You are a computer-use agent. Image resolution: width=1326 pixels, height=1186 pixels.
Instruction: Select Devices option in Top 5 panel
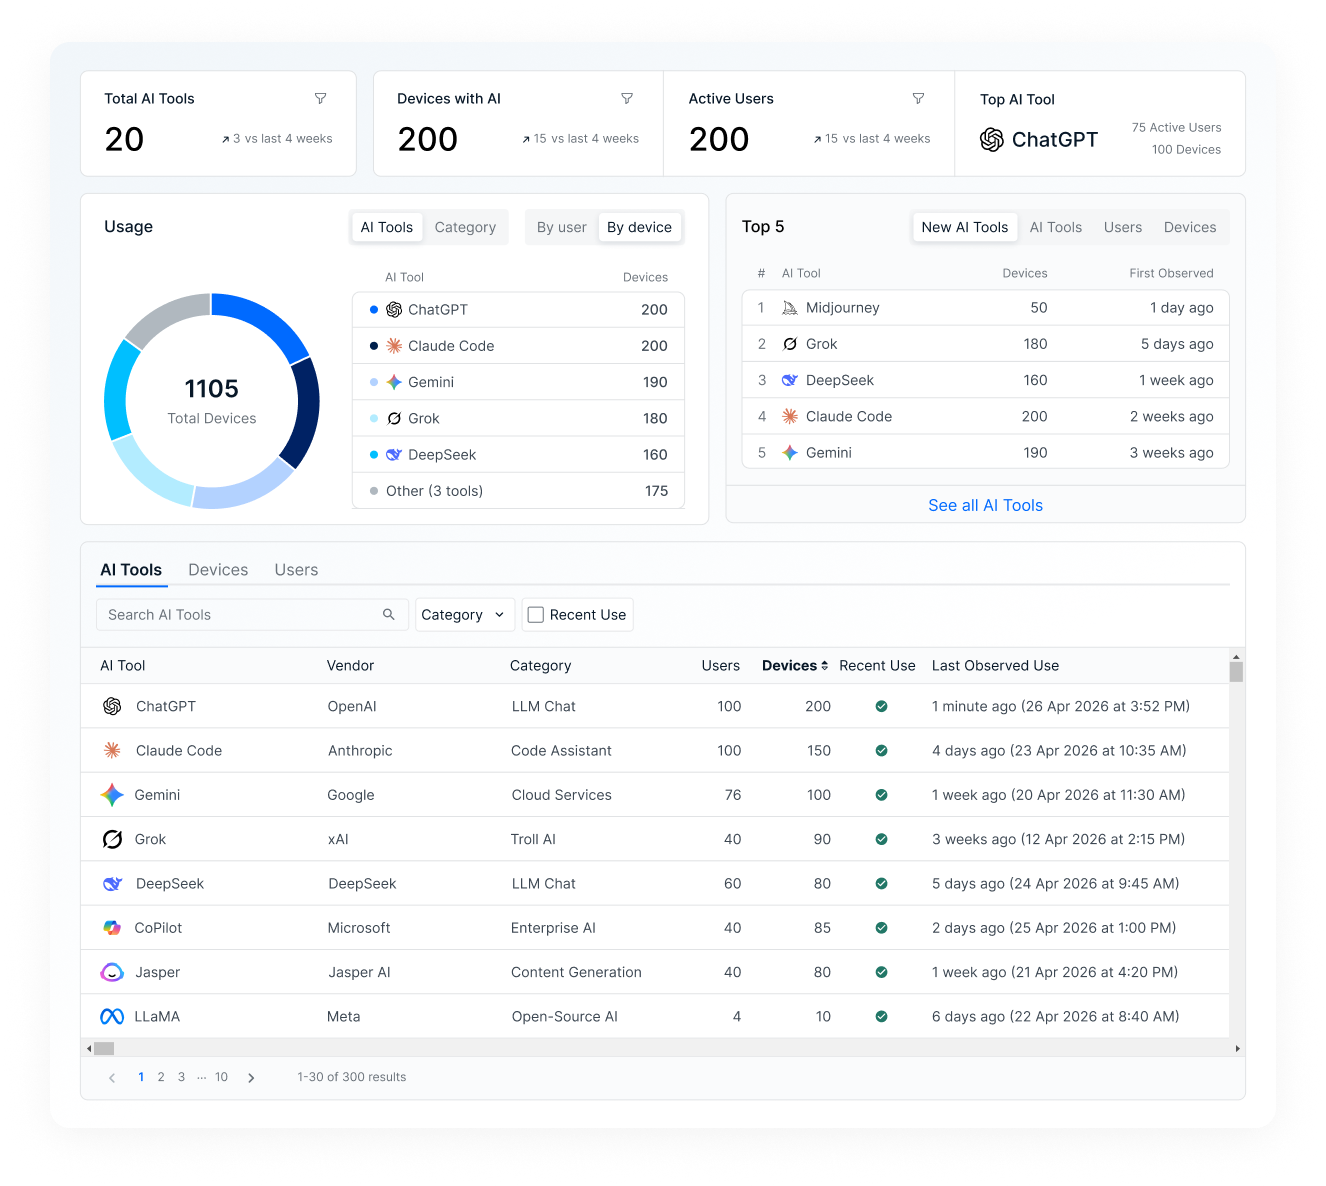1190,227
